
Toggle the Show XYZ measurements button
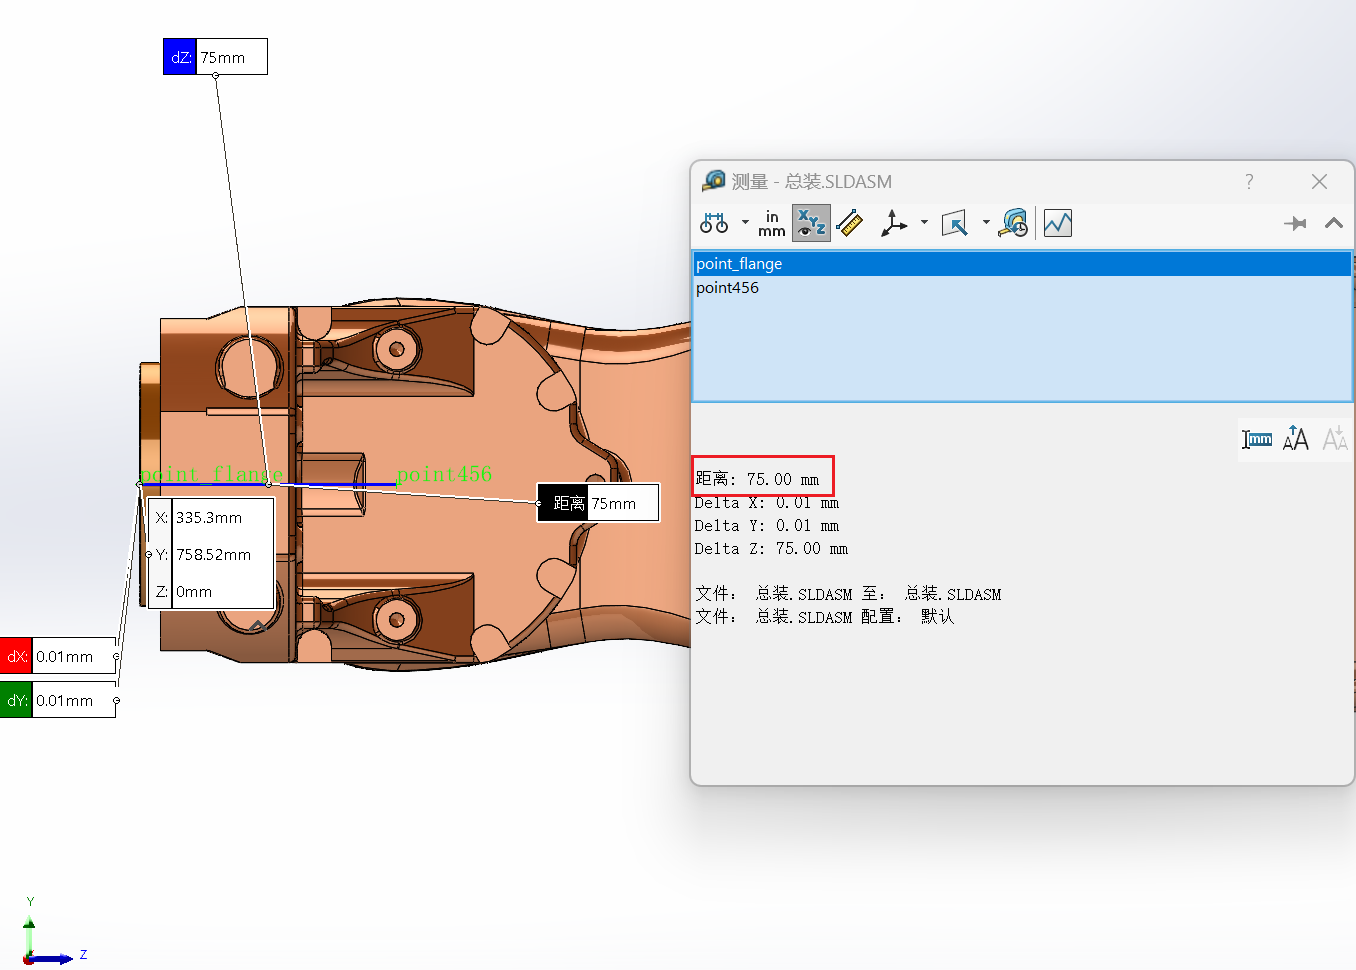tap(811, 223)
